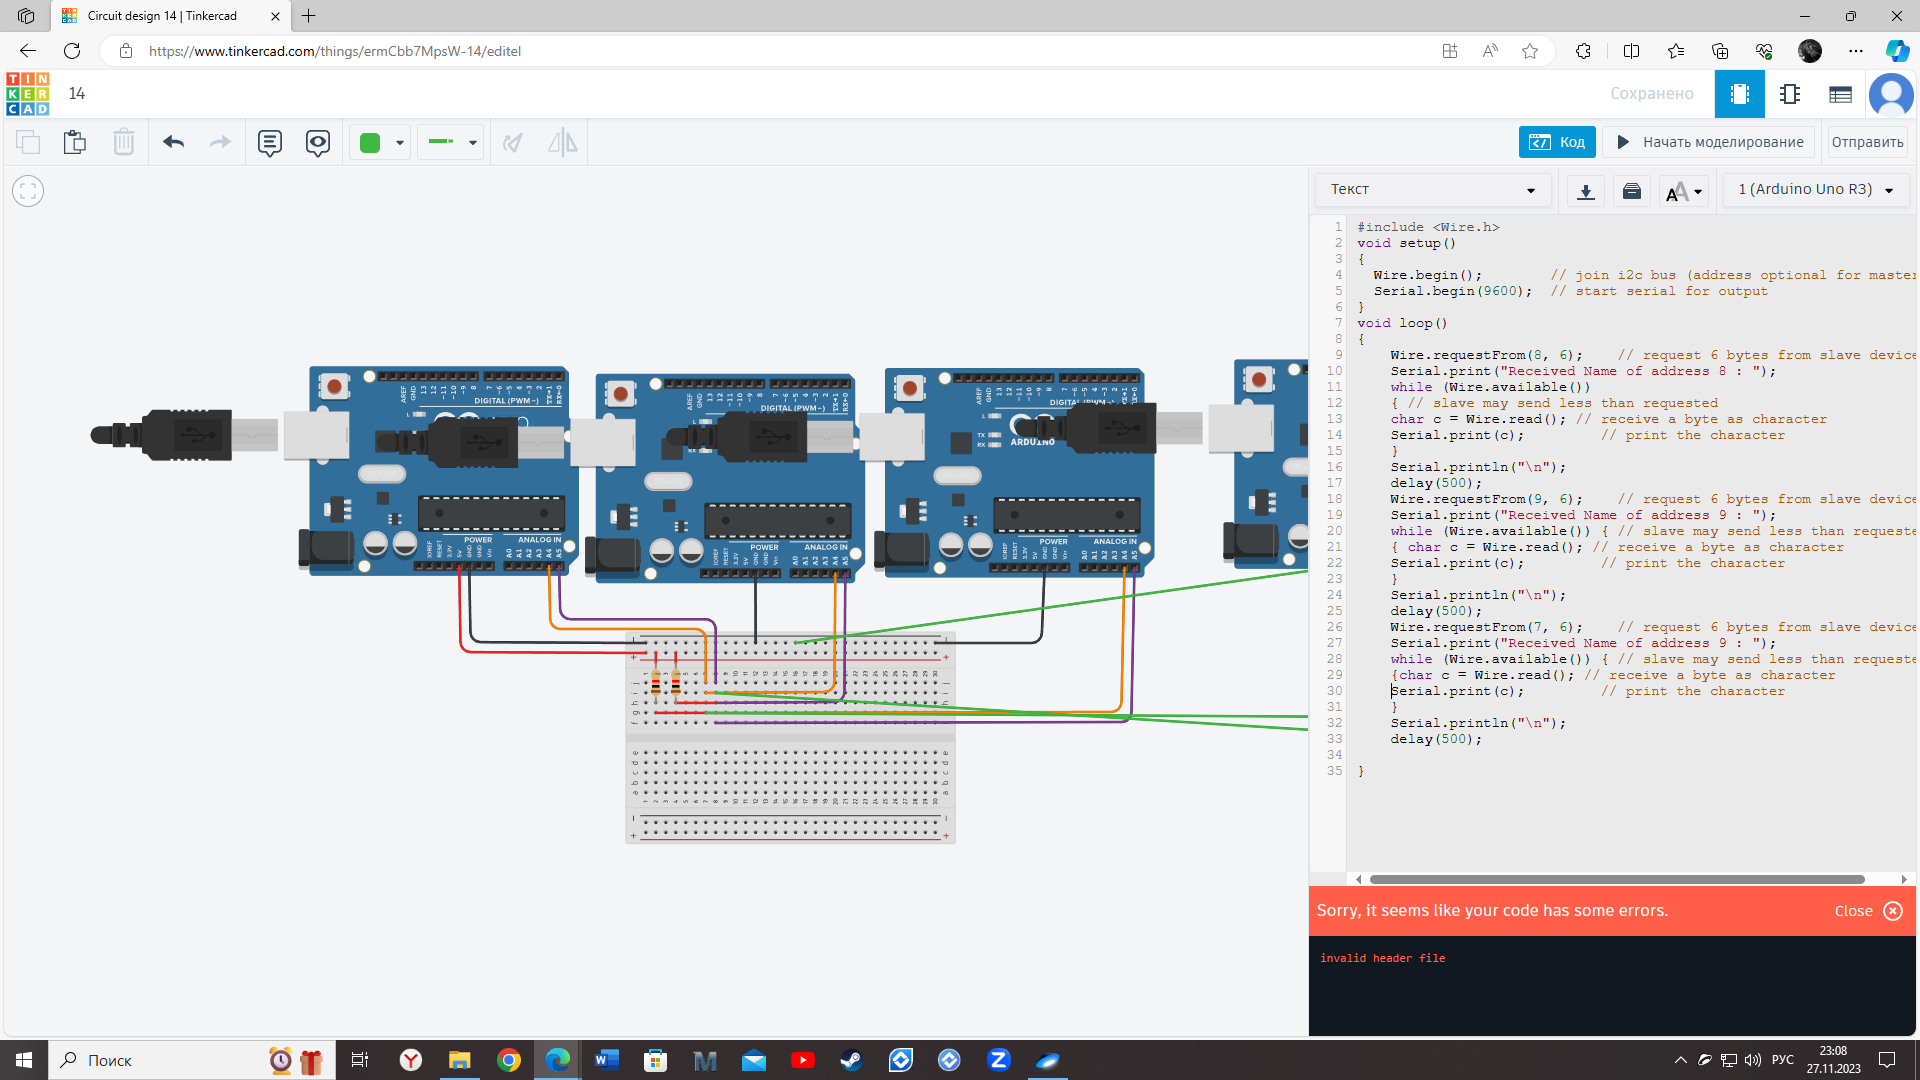Open Steam from the taskbar
Viewport: 1920px width, 1080px height.
click(x=851, y=1060)
